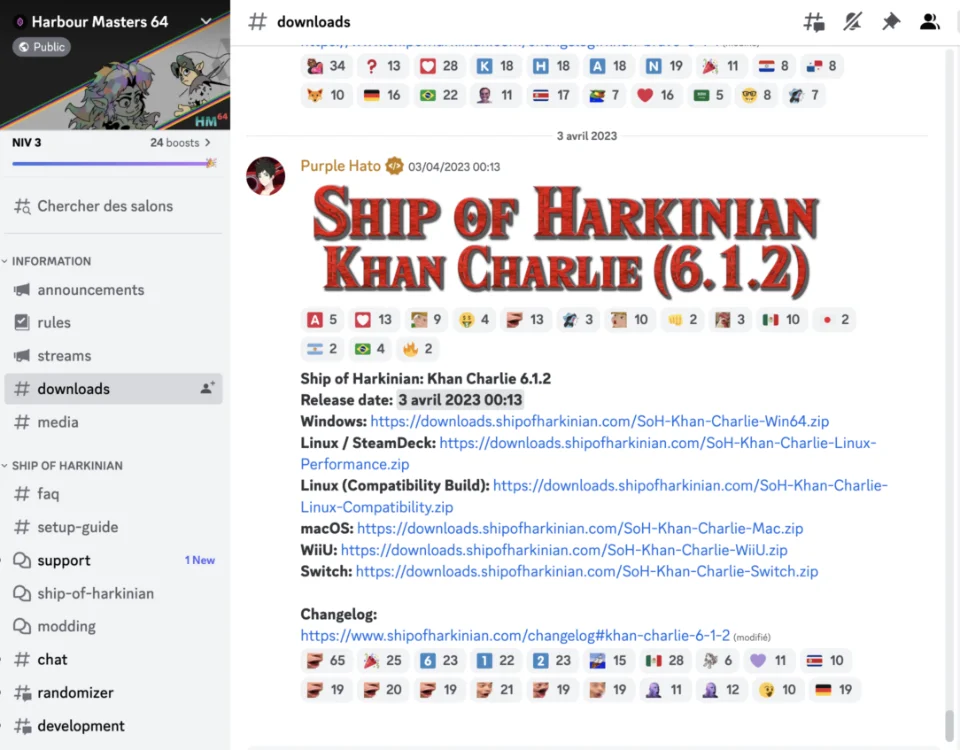Open the ship-of-harkinian forum channel
The width and height of the screenshot is (960, 750).
[x=113, y=593]
